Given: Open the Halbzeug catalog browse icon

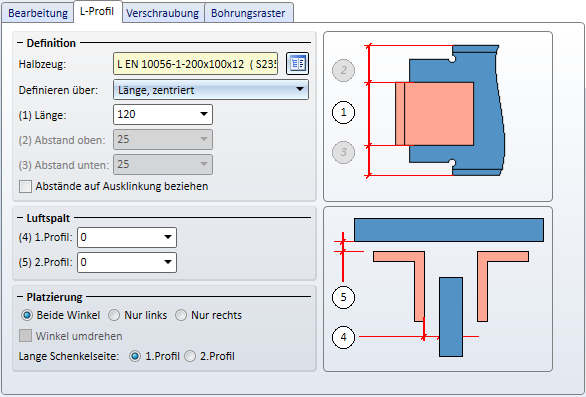Looking at the screenshot, I should (x=297, y=64).
